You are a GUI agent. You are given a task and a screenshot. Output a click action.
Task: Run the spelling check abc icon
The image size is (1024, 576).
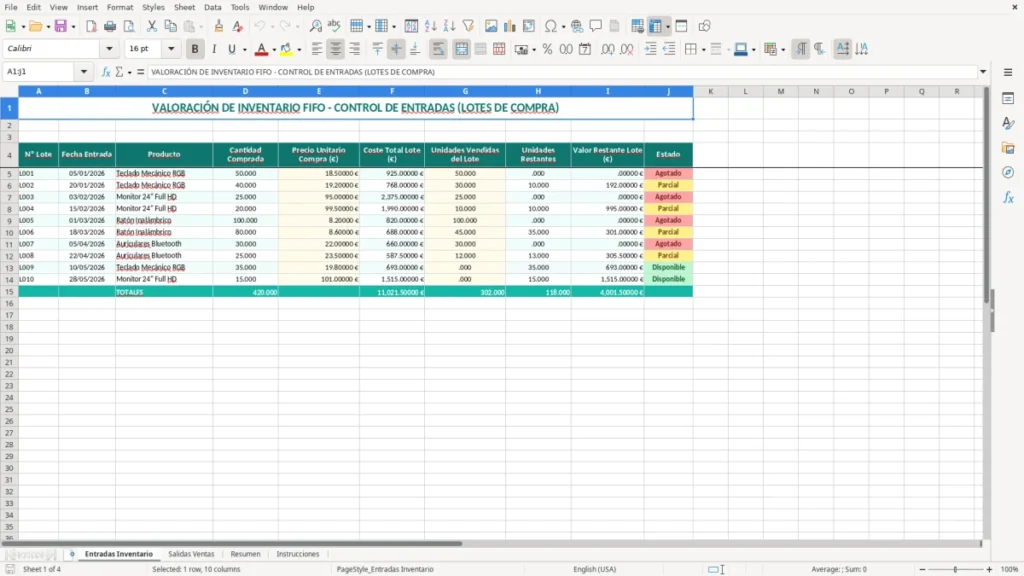(334, 26)
